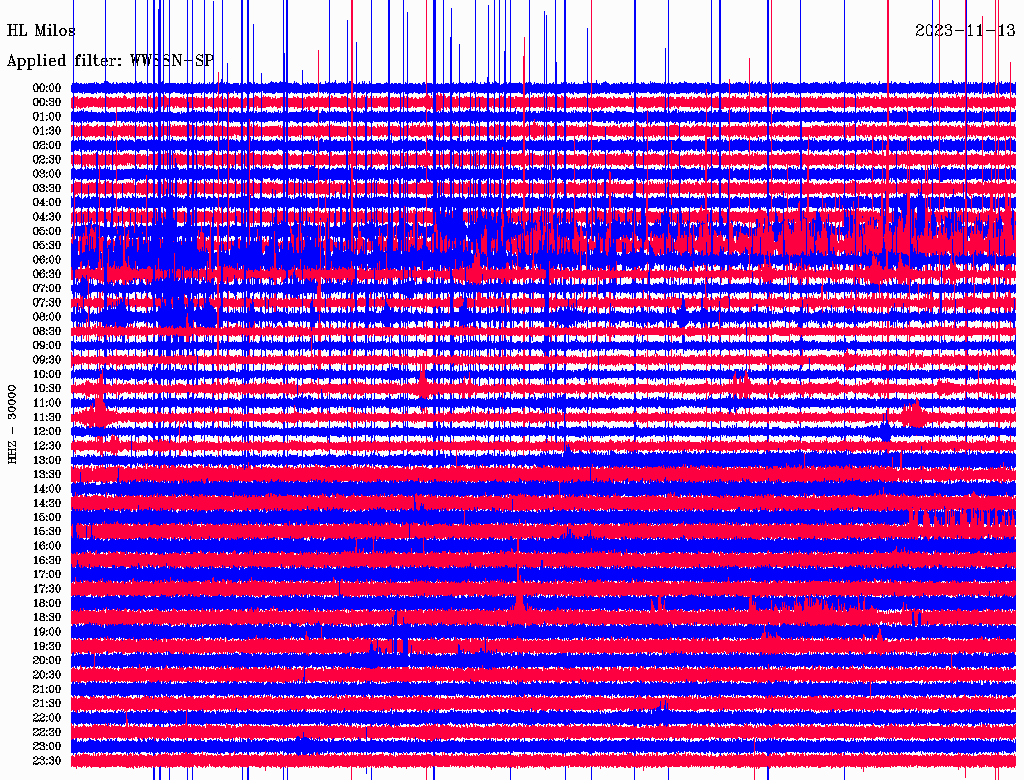Select the 01:00 time label
The image size is (1024, 780).
(x=47, y=116)
